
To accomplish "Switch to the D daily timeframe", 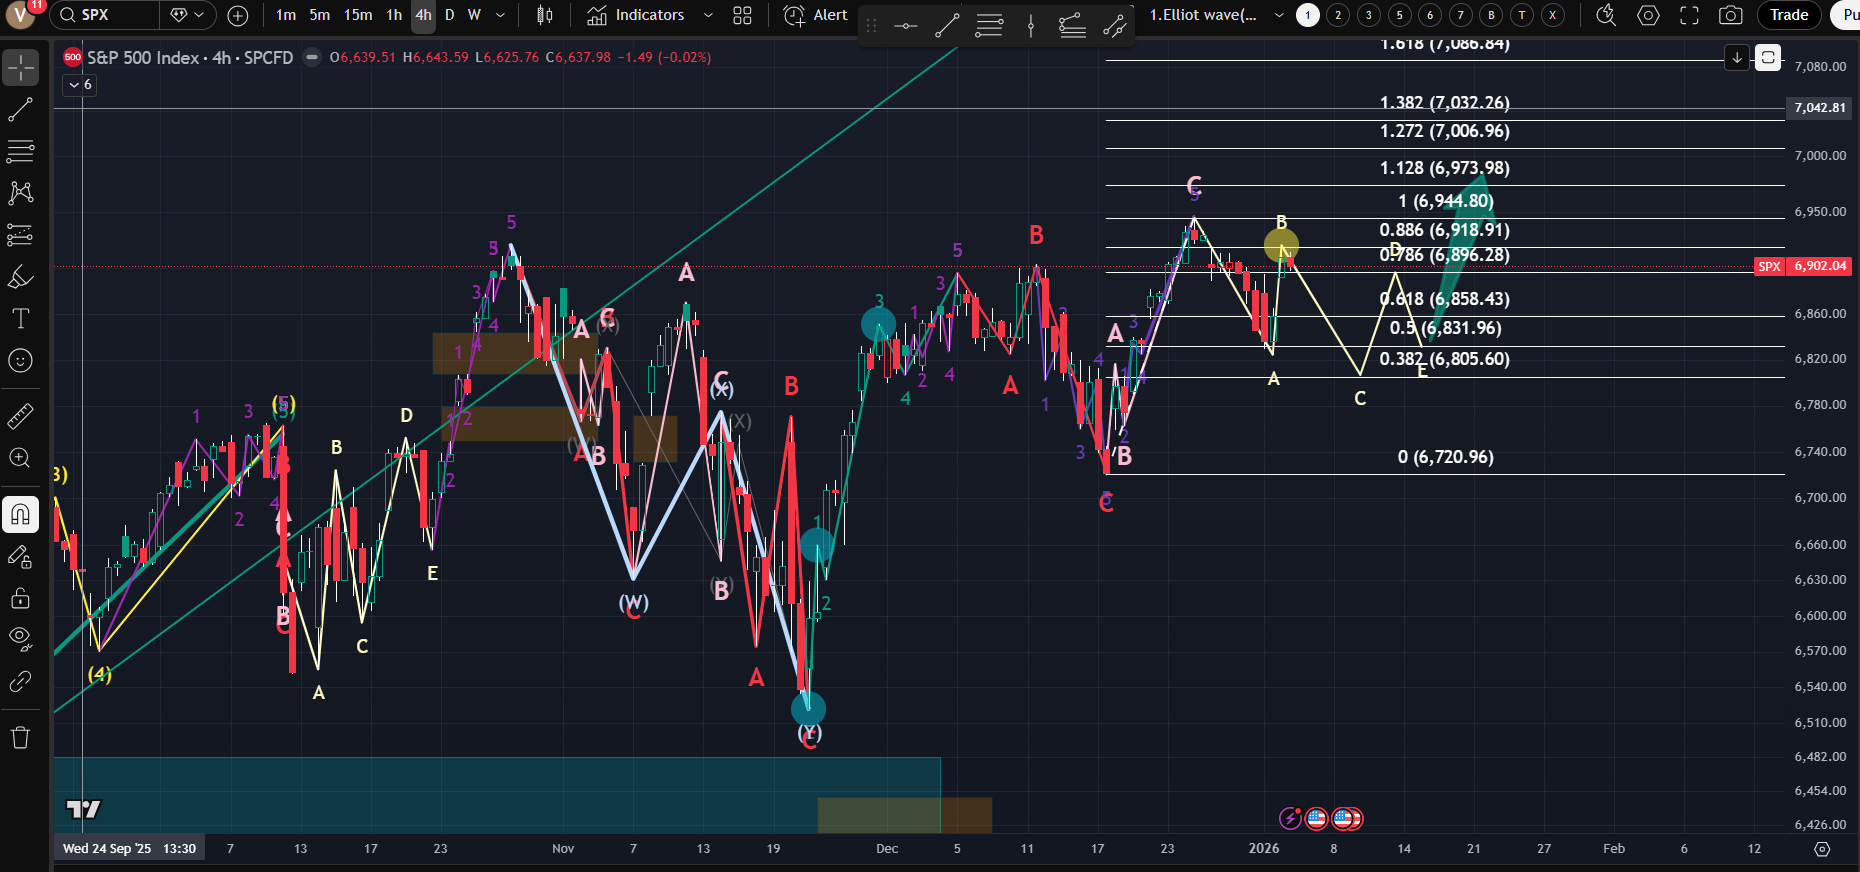I will (x=449, y=15).
